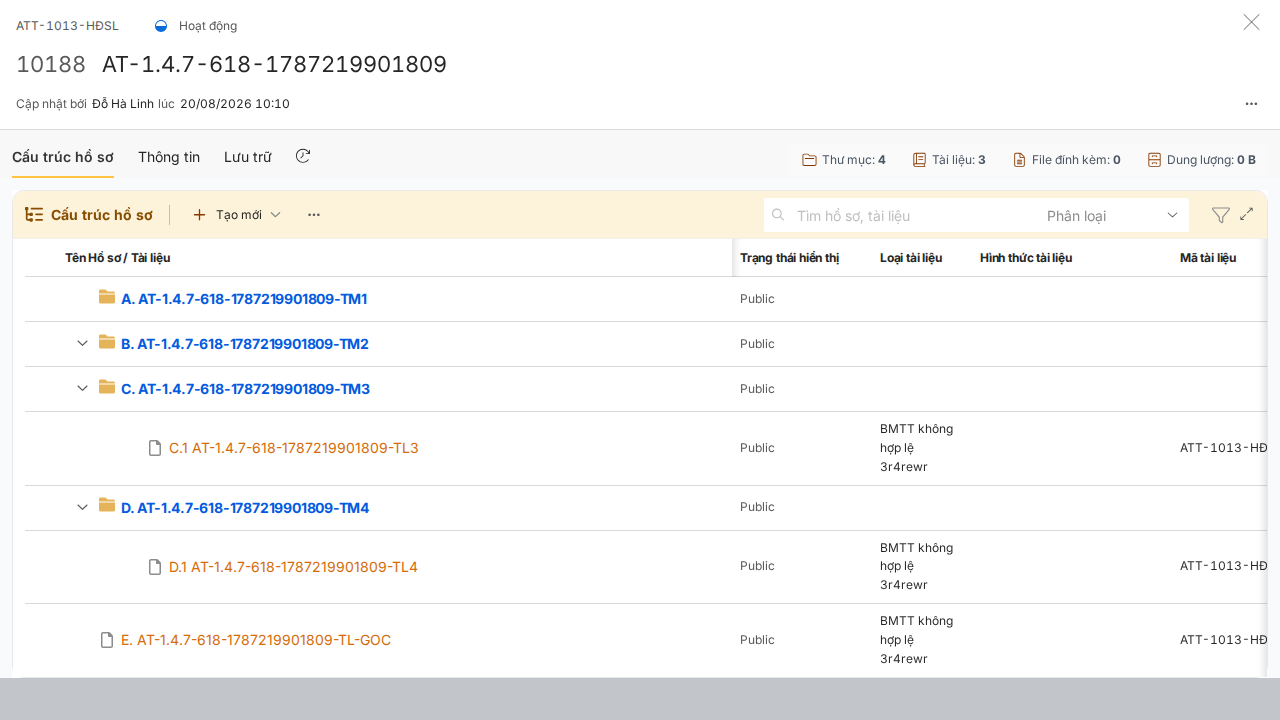Click the file icon of C.1 TL3

coord(155,448)
